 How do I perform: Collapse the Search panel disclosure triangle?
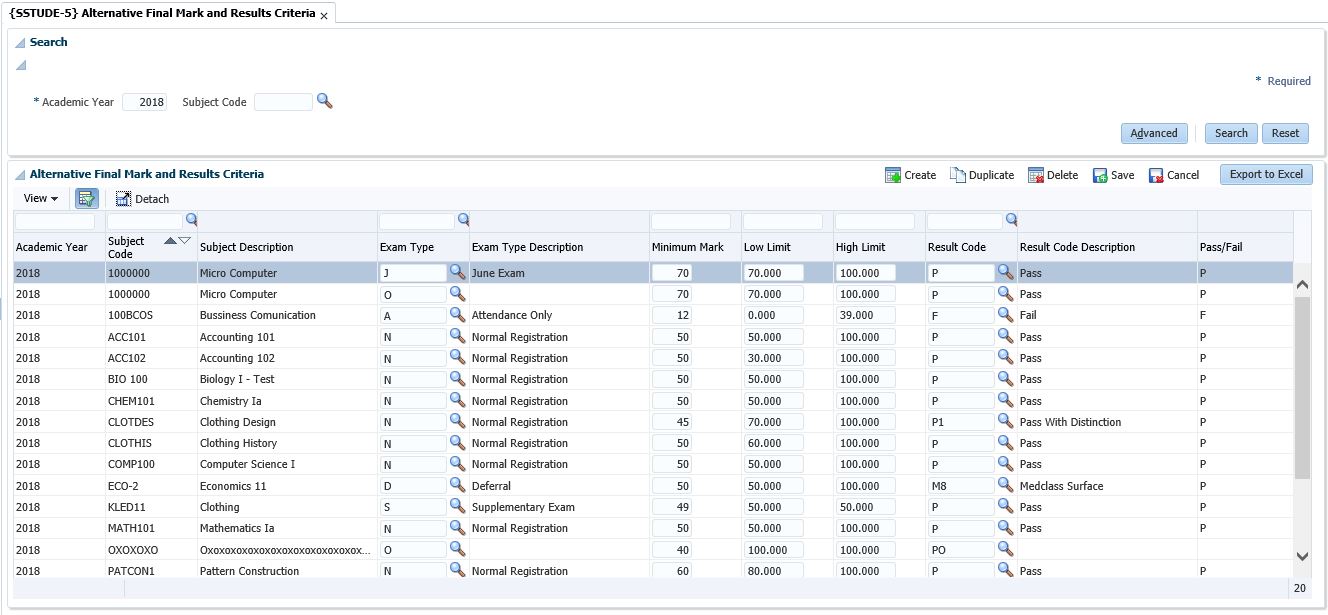20,43
